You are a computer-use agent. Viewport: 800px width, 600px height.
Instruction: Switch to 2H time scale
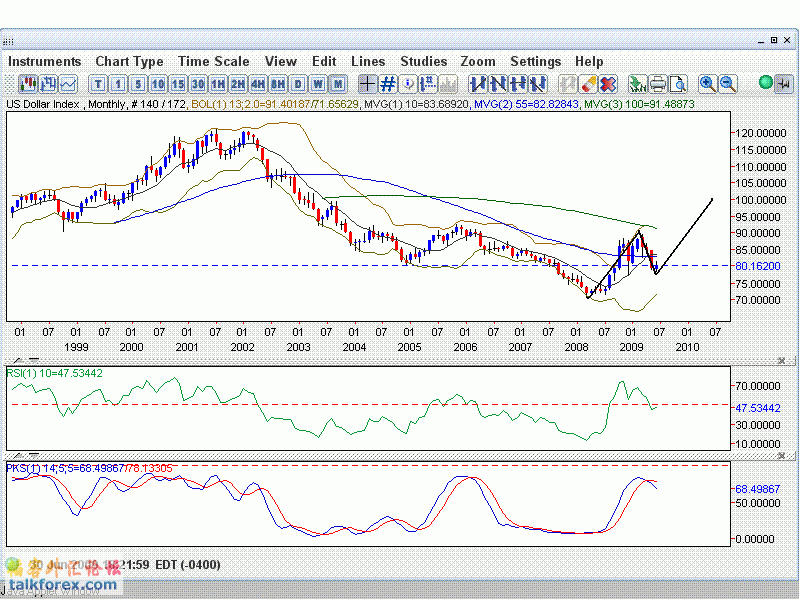click(x=238, y=84)
